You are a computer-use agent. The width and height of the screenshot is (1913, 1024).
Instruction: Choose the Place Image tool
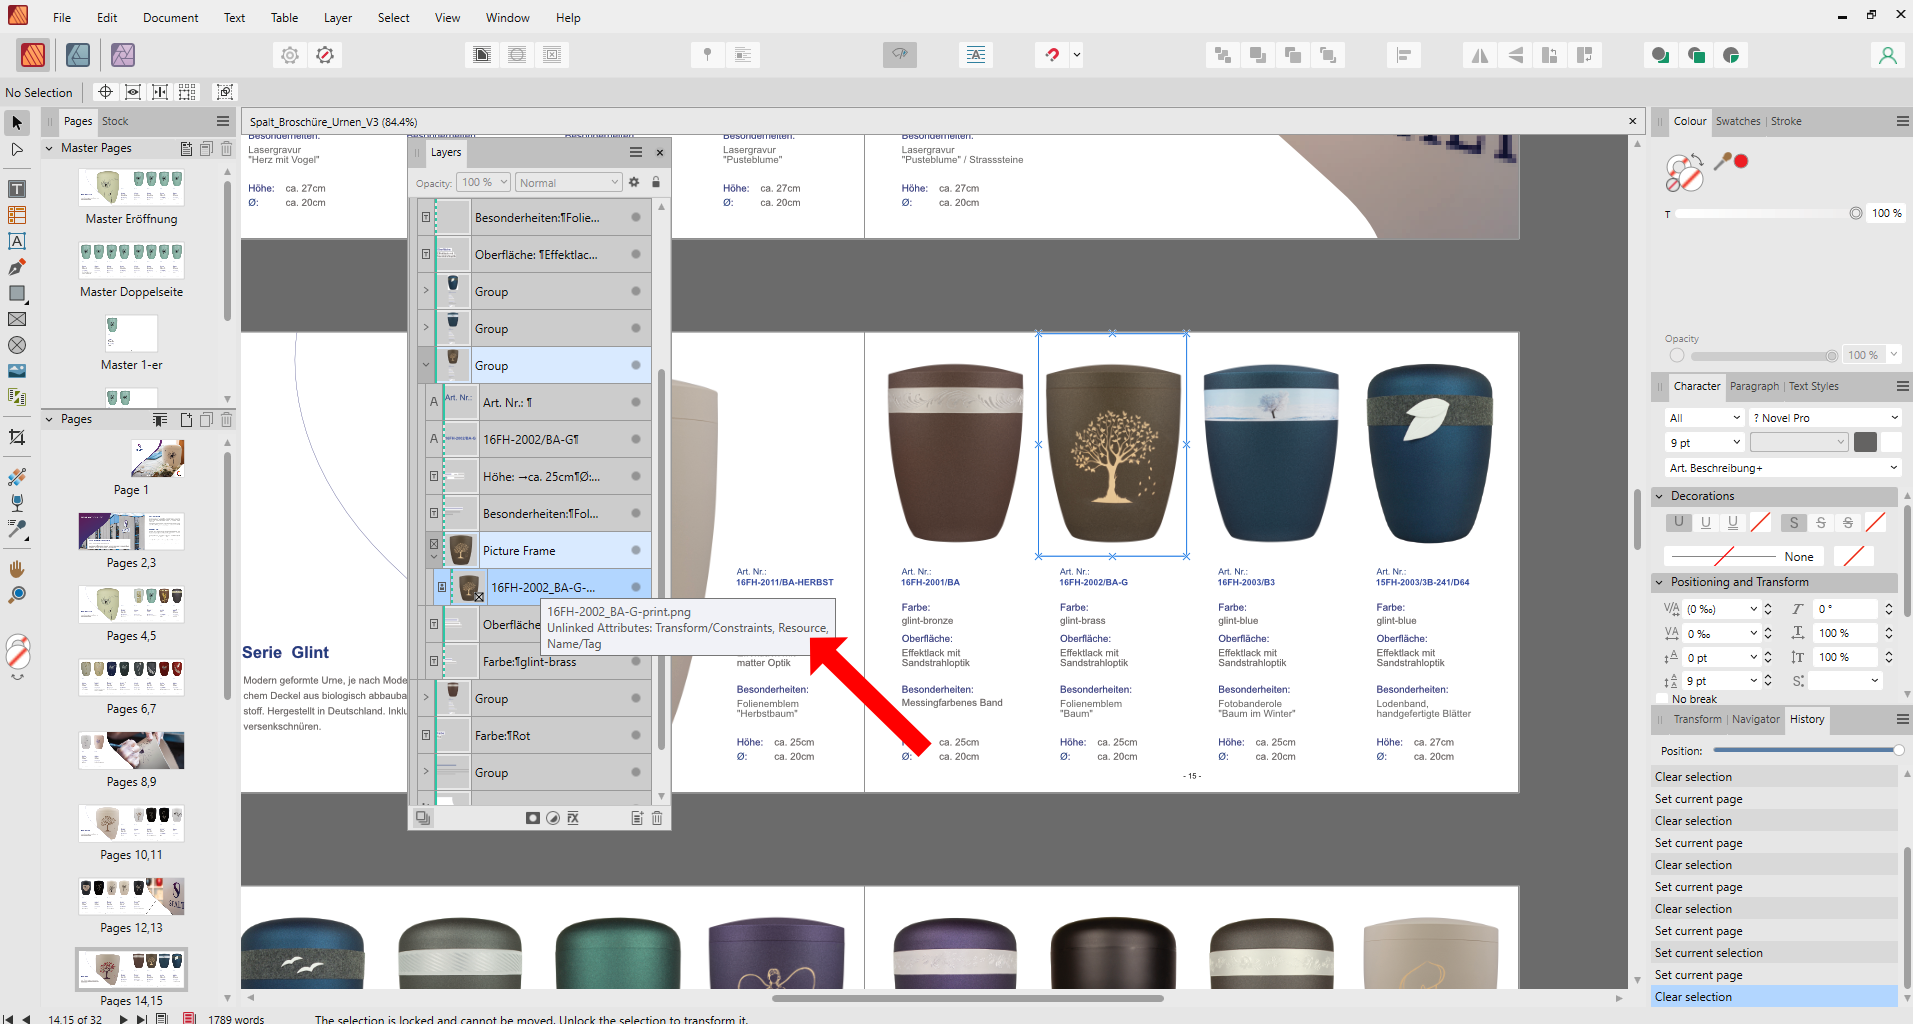coord(17,370)
